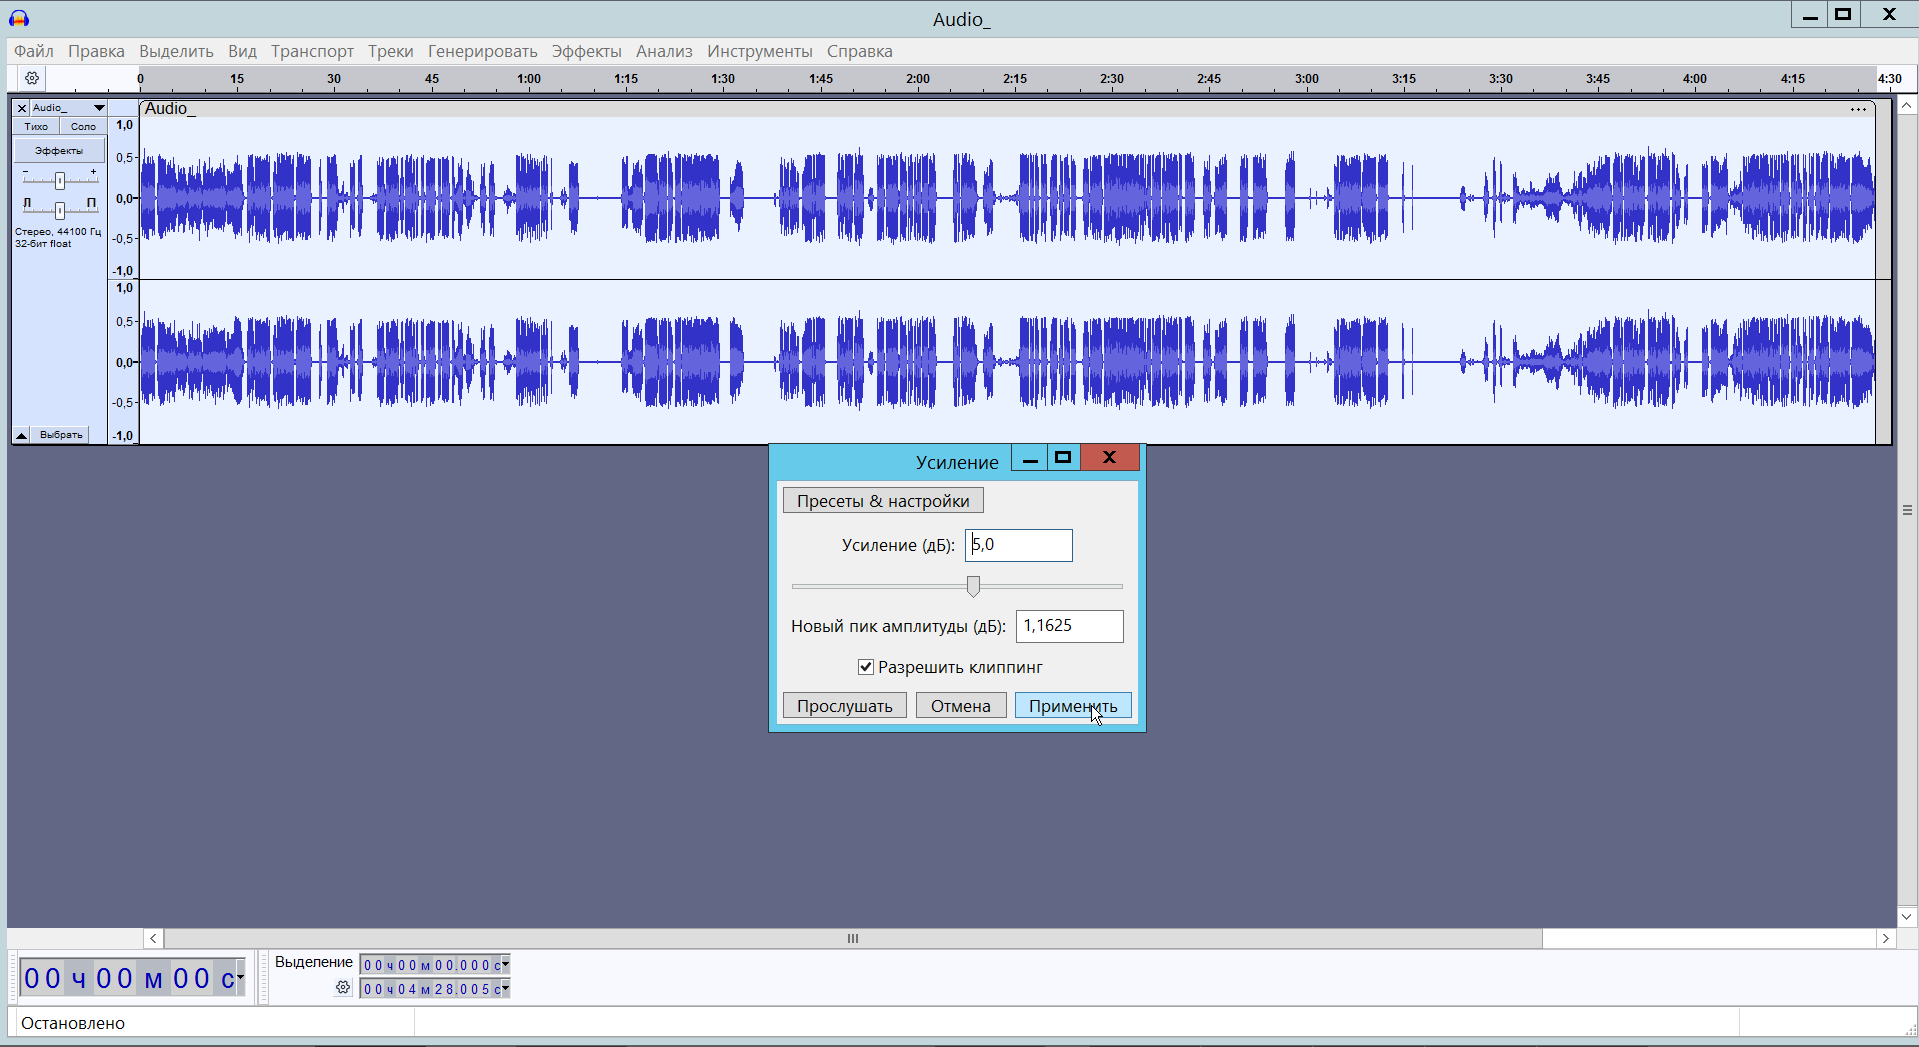
Task: Open the audio position time format dropdown
Action: tap(240, 977)
